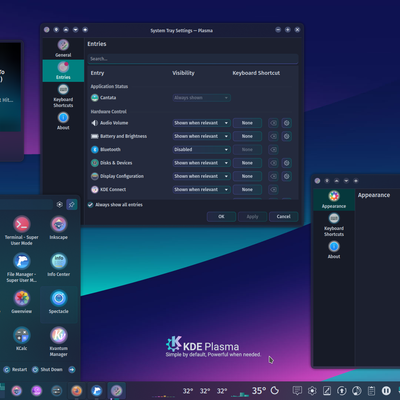Click OK in System Tray Settings
Screen dimensions: 400x400
click(x=221, y=217)
